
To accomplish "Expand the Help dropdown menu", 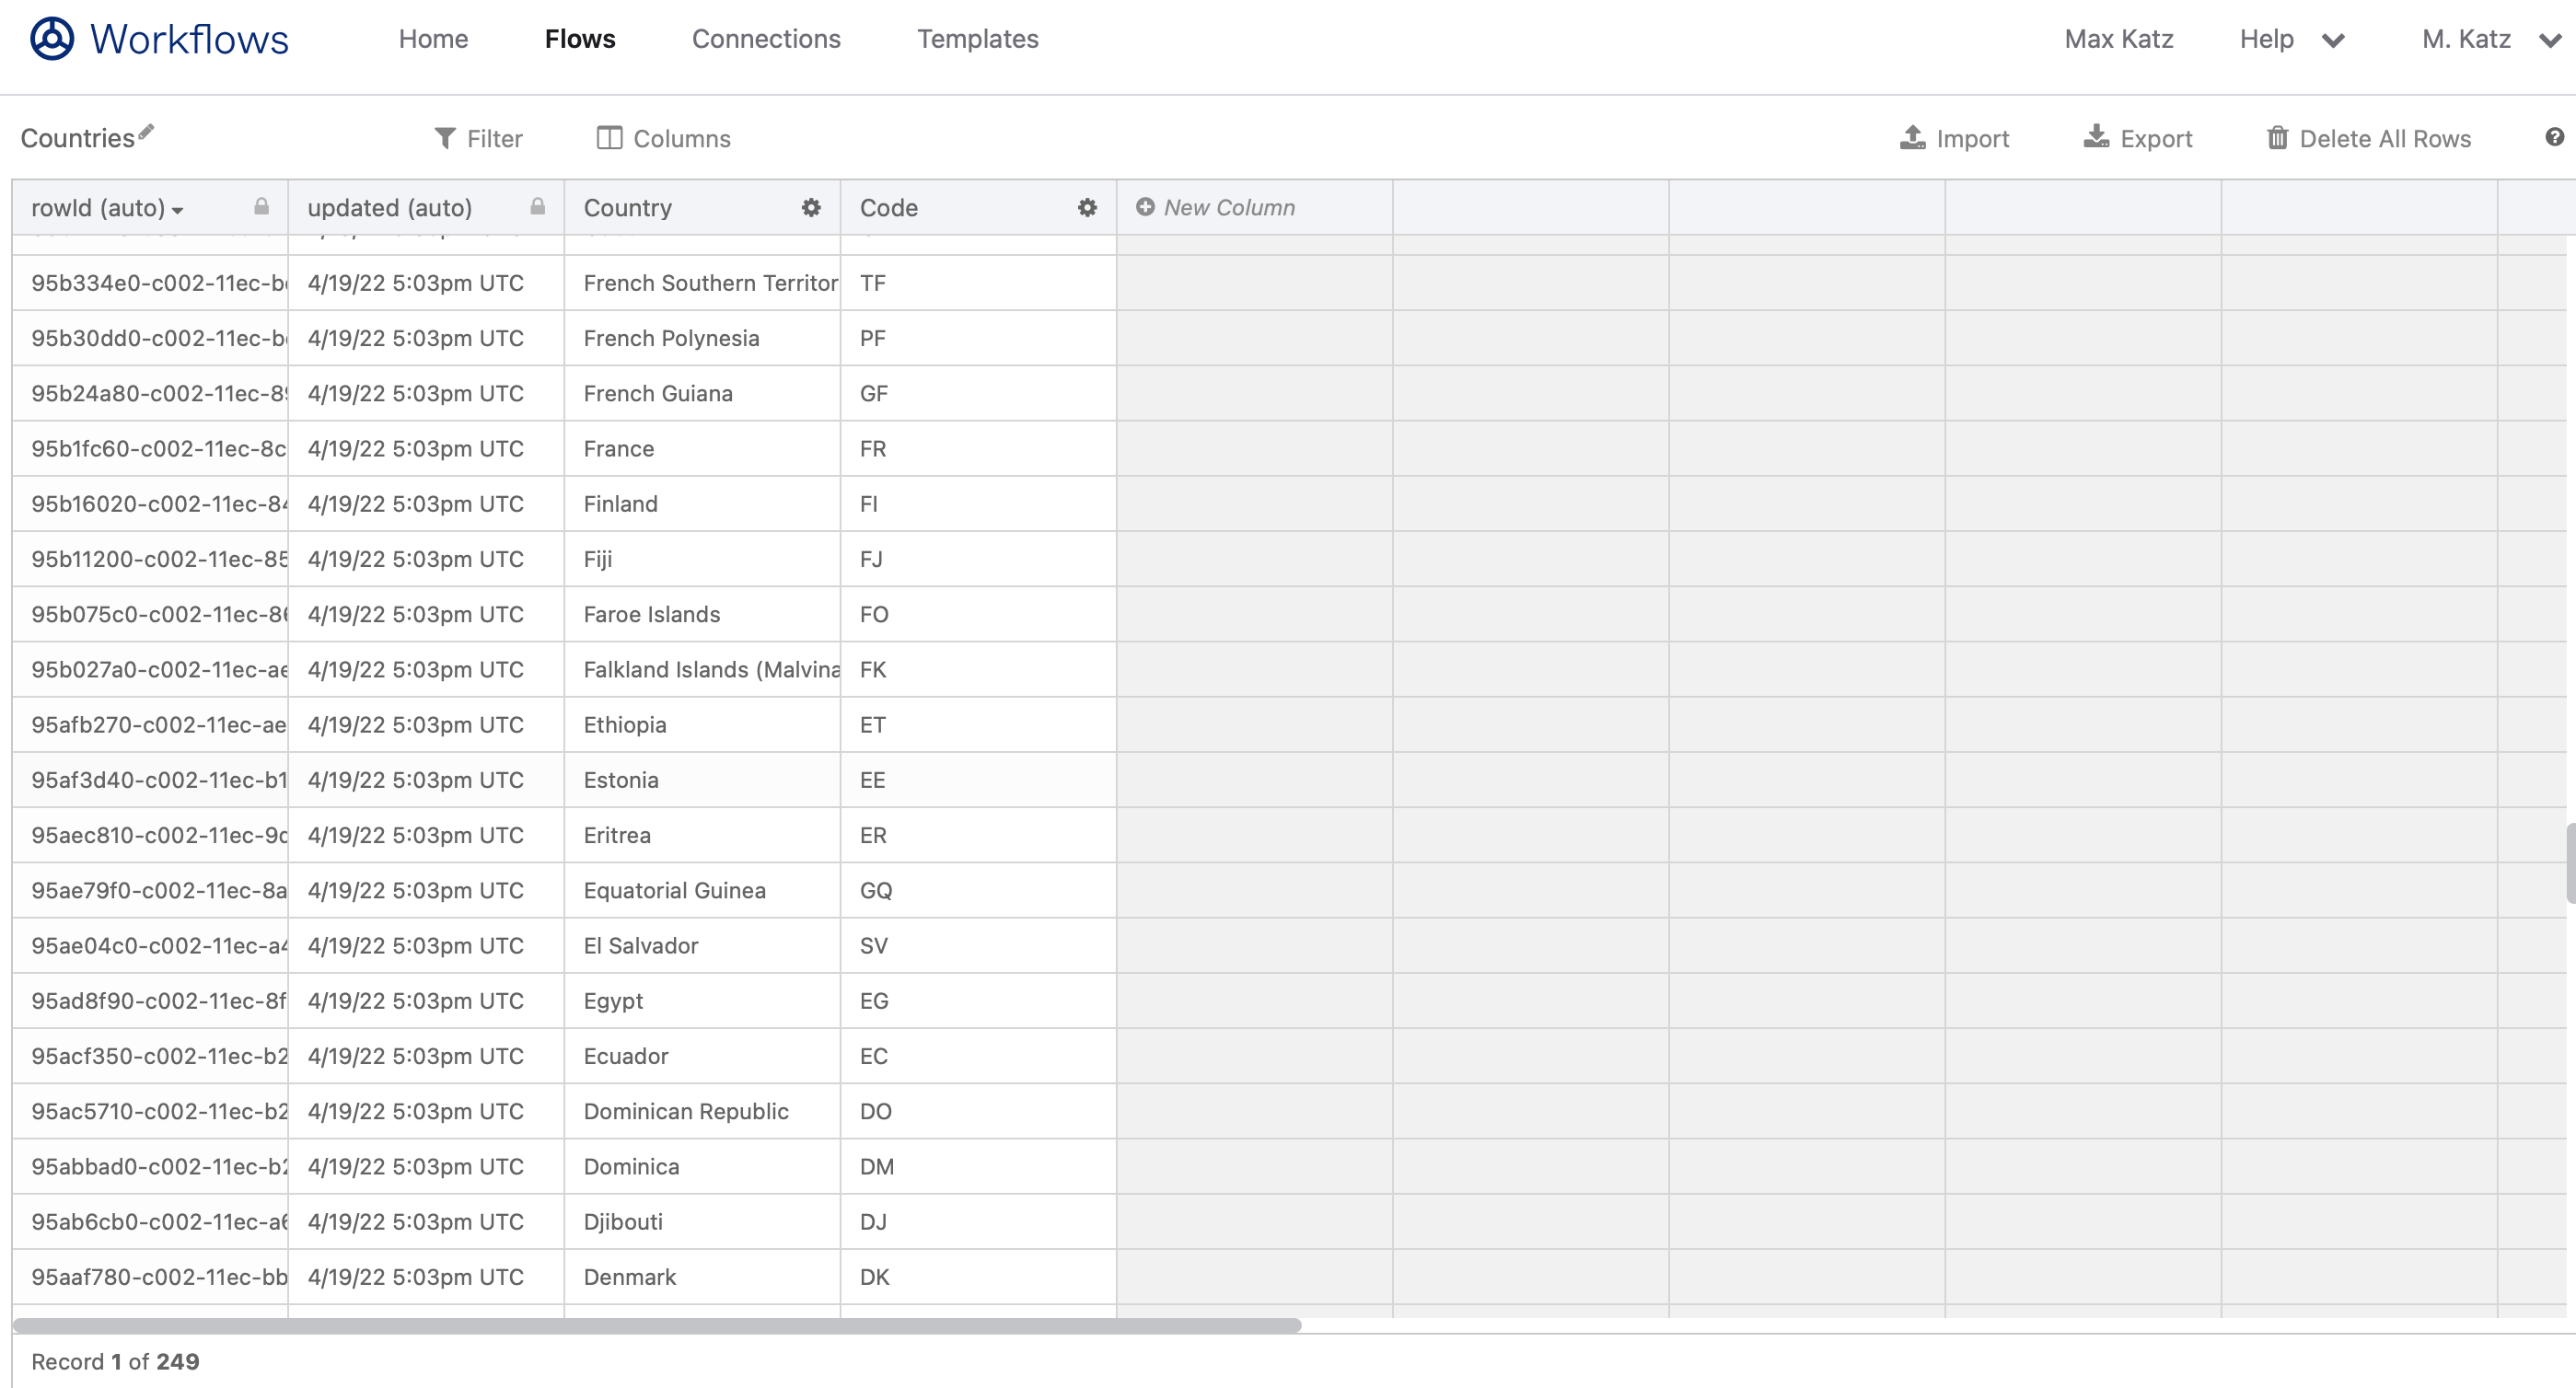I will (2332, 40).
